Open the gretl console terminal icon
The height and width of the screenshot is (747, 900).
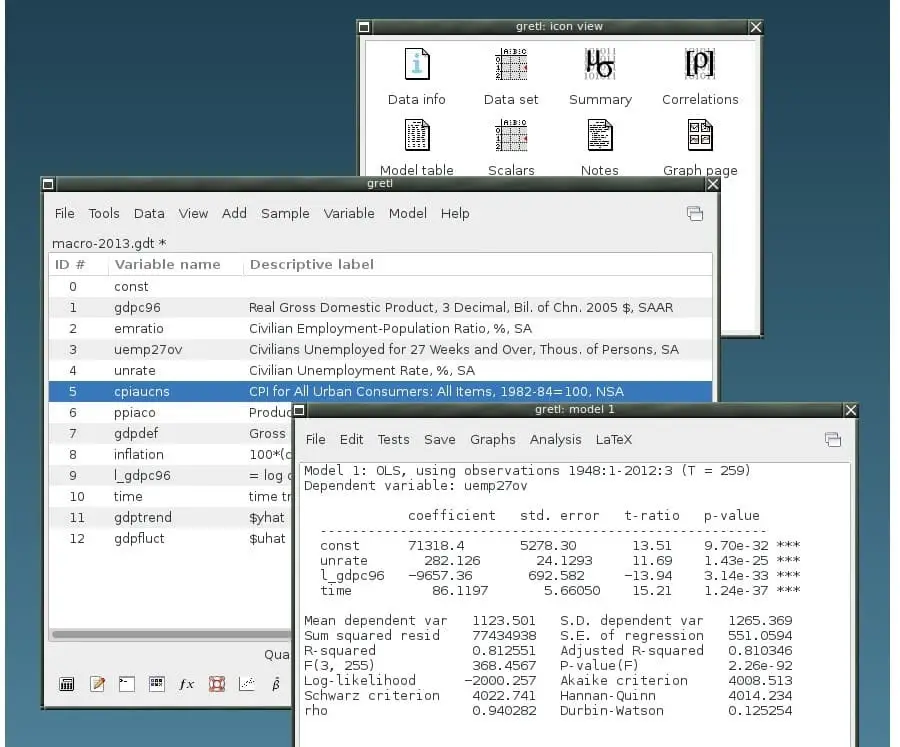[x=127, y=684]
